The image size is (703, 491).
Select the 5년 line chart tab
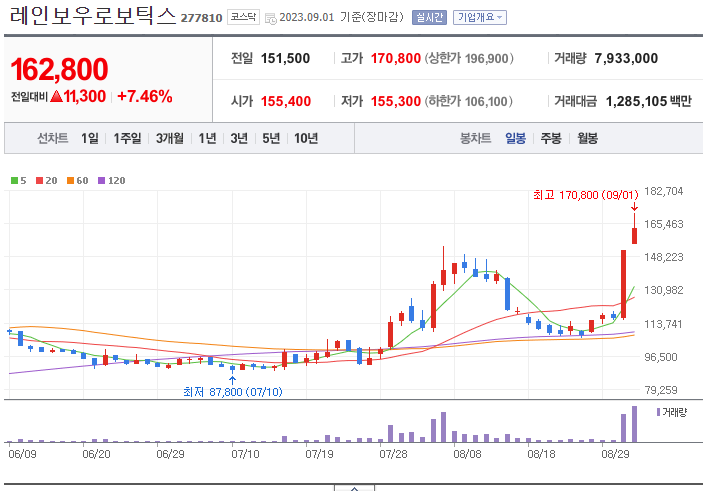[271, 138]
